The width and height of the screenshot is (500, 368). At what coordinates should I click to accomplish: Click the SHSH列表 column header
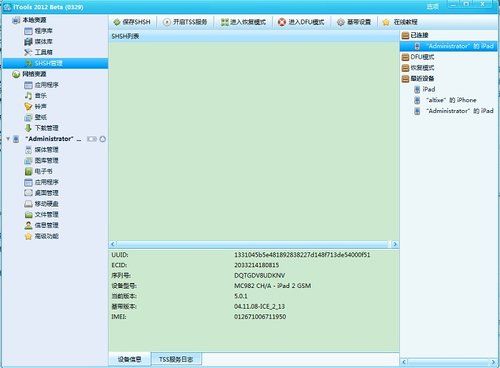pos(254,36)
